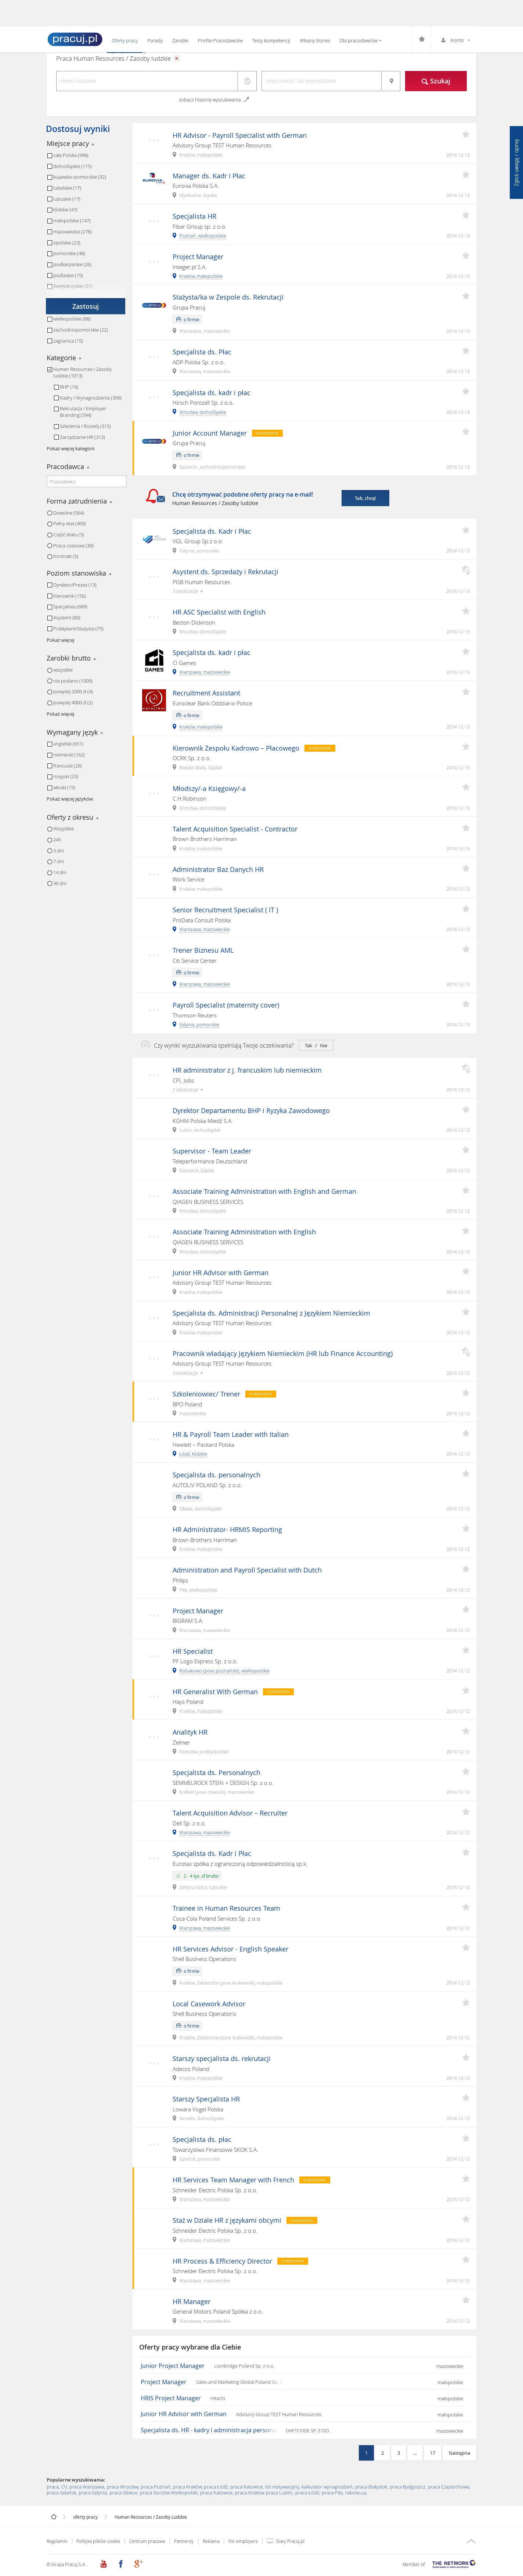Open the YouTube icon in footer
Image resolution: width=523 pixels, height=2576 pixels.
click(103, 2563)
